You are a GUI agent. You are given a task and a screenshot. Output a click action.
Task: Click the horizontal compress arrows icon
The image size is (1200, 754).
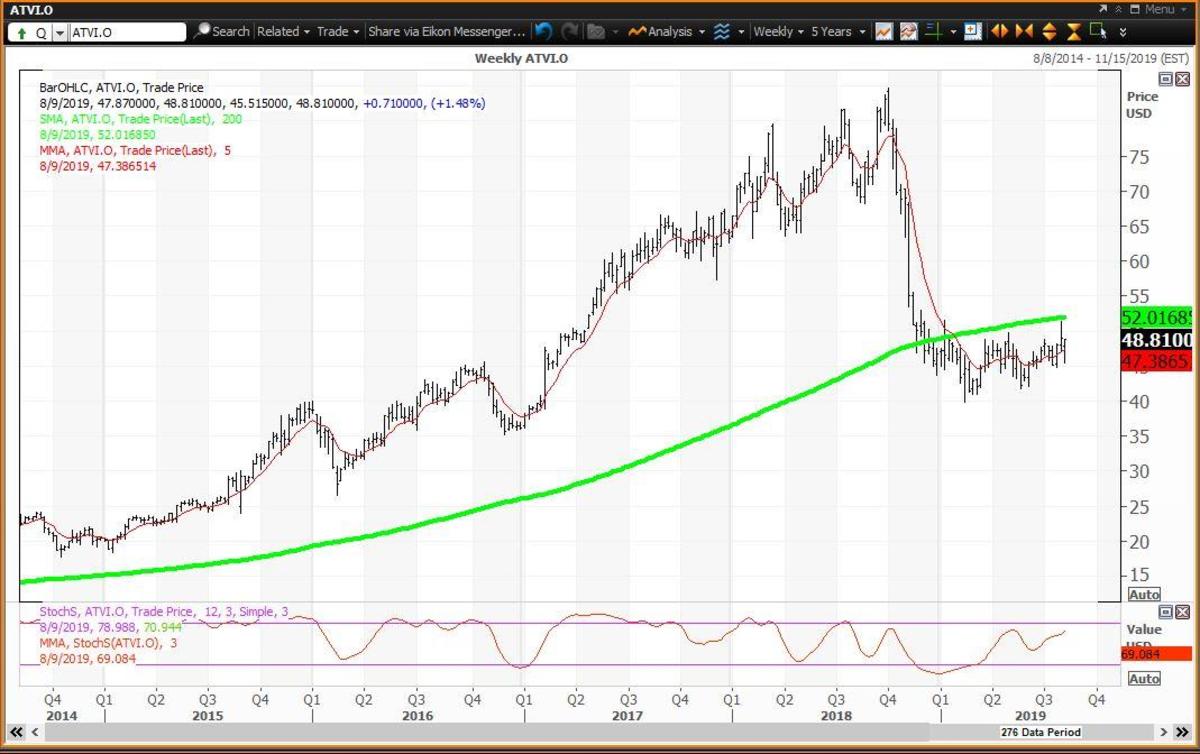tap(1023, 32)
